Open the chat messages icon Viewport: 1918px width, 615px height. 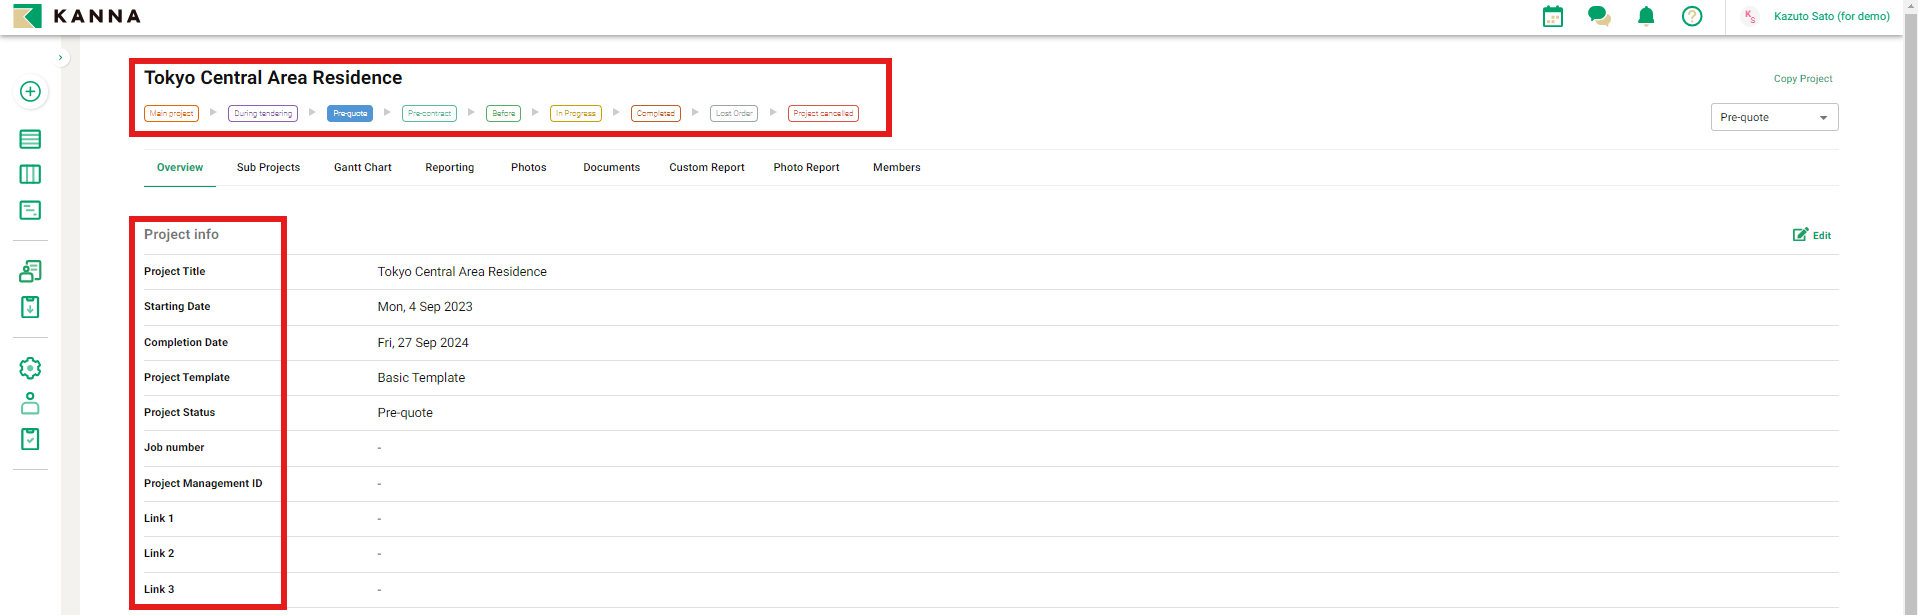[1599, 16]
